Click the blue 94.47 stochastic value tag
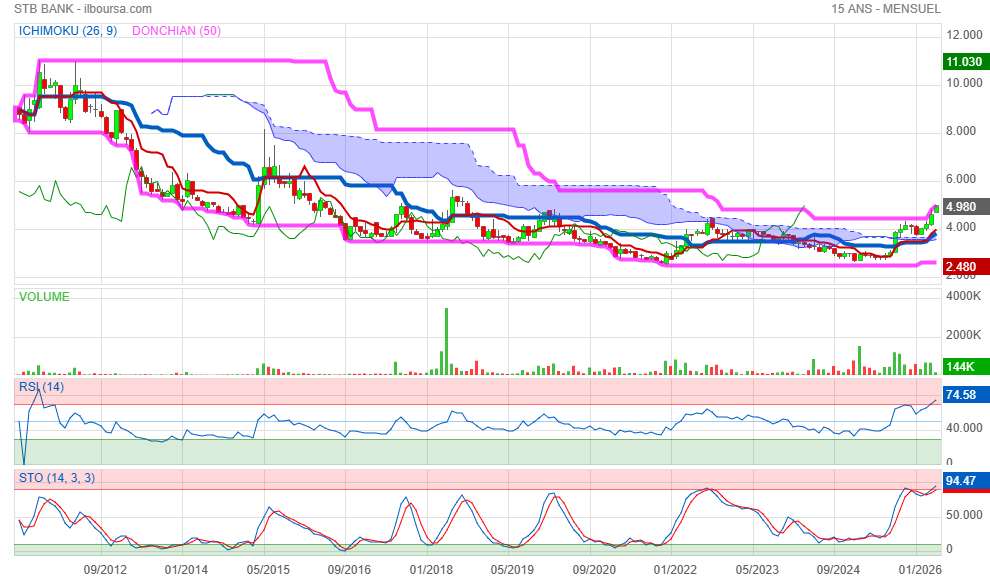The image size is (990, 580). coord(964,481)
